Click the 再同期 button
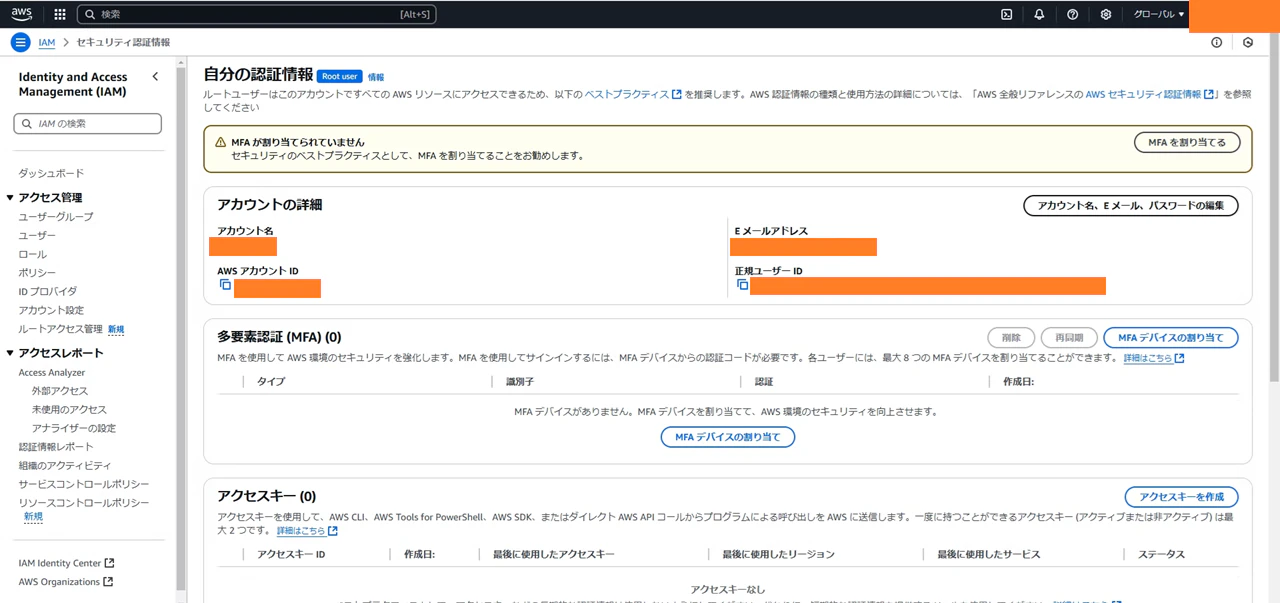The width and height of the screenshot is (1280, 603). [x=1069, y=338]
